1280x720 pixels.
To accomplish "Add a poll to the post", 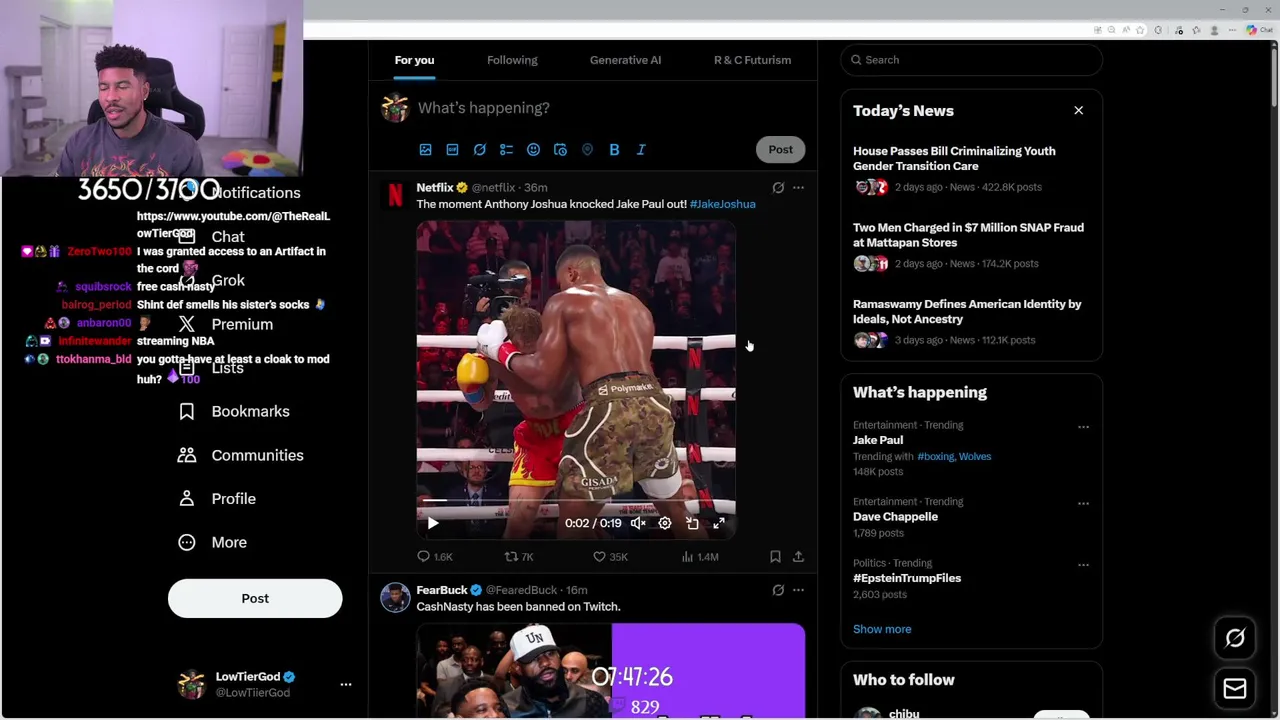I will click(506, 150).
